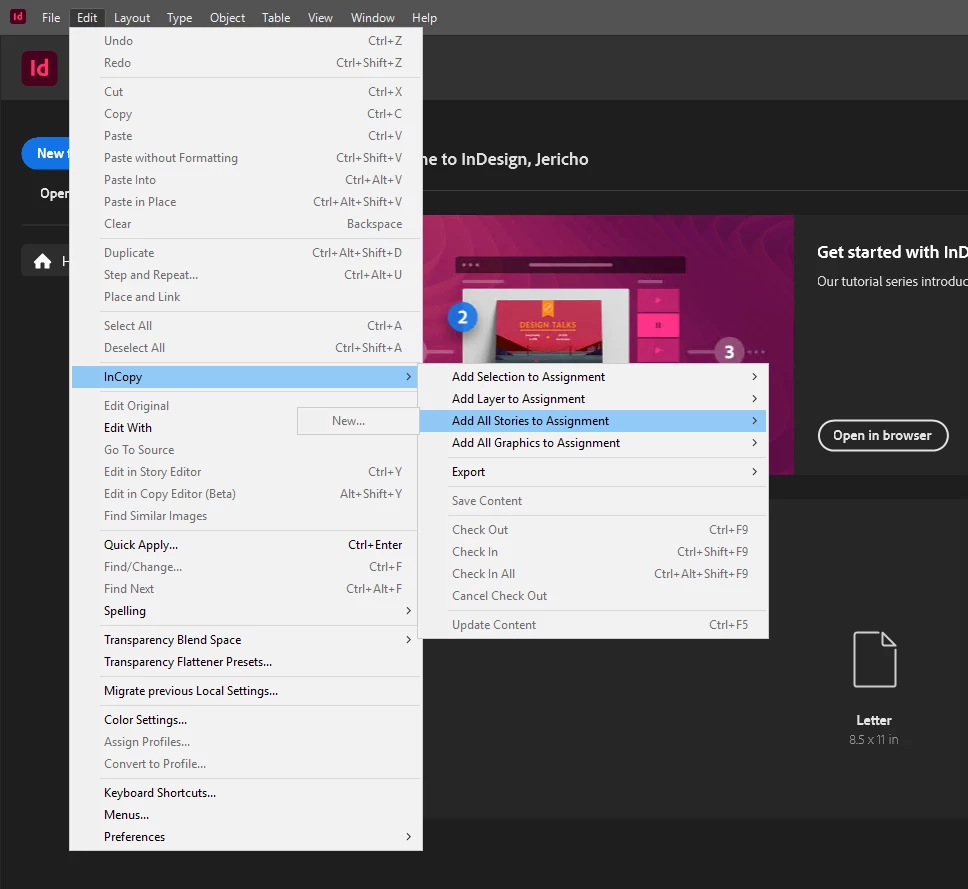Open the View menu
Viewport: 968px width, 889px height.
(320, 18)
